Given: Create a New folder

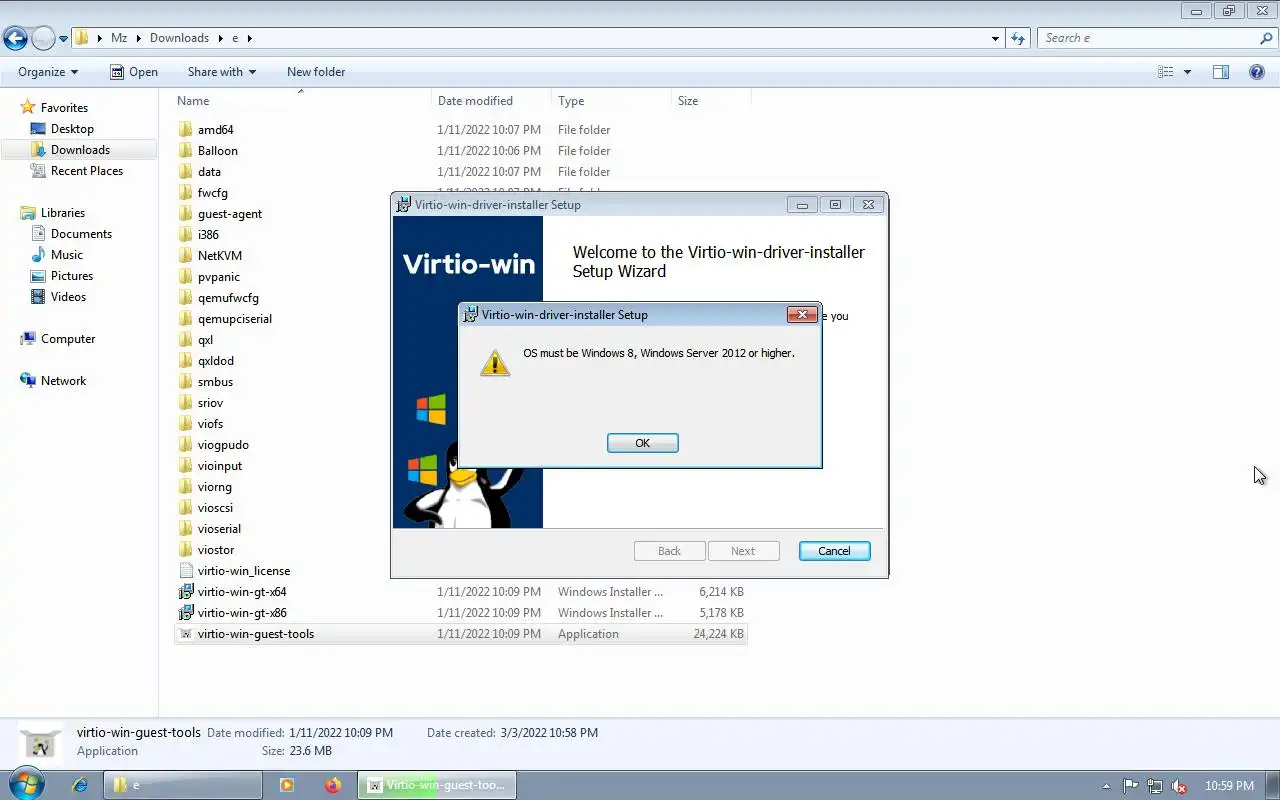Looking at the screenshot, I should coord(316,72).
